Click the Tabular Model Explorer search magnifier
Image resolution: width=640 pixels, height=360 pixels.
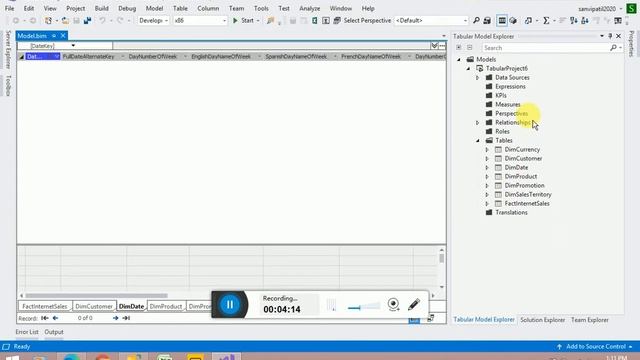click(x=613, y=48)
